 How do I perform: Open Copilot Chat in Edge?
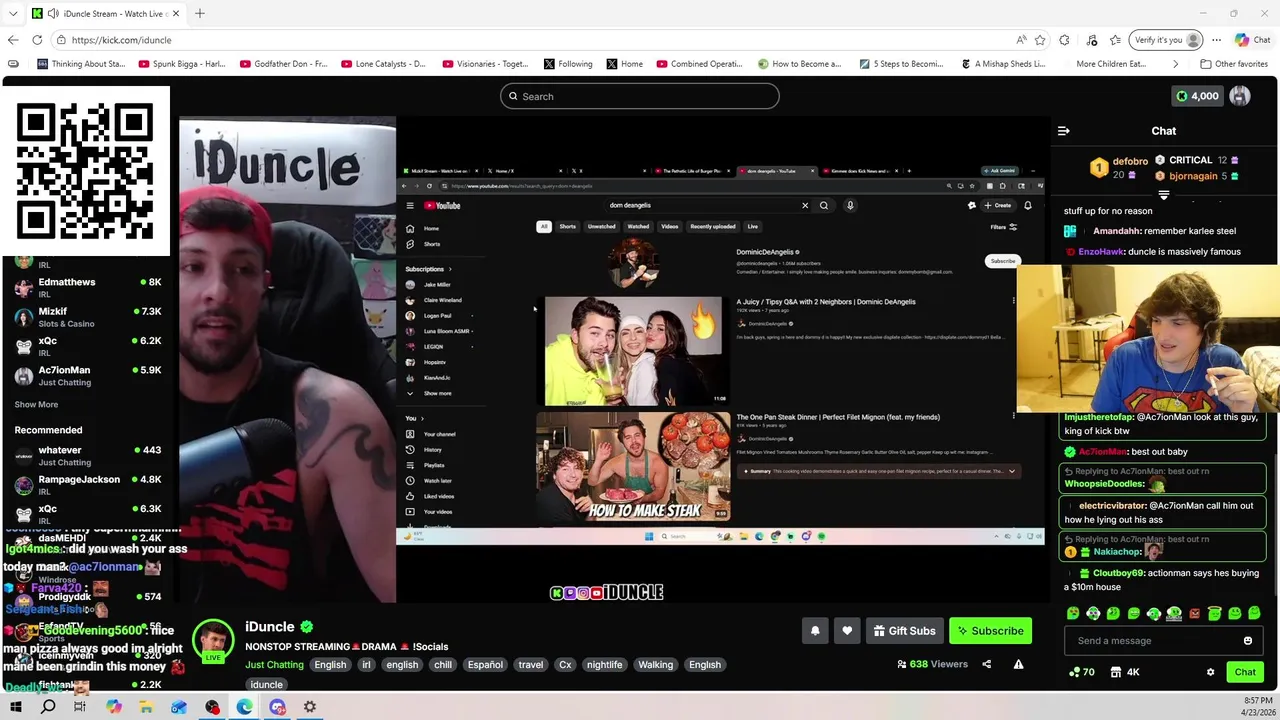(x=1253, y=40)
